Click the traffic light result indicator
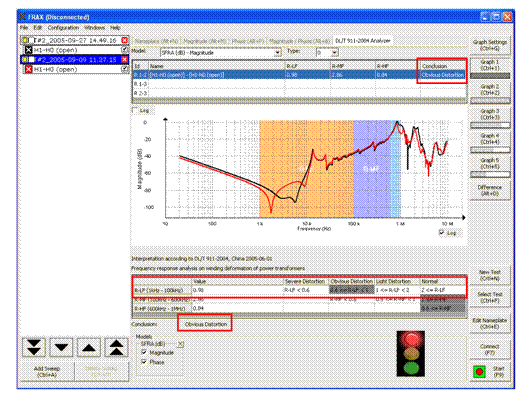The height and width of the screenshot is (397, 529). pyautogui.click(x=411, y=353)
